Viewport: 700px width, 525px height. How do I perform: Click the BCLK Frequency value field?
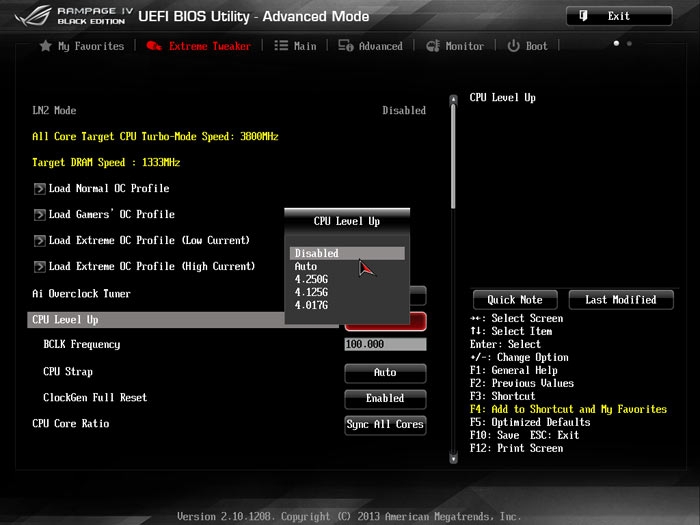(385, 345)
